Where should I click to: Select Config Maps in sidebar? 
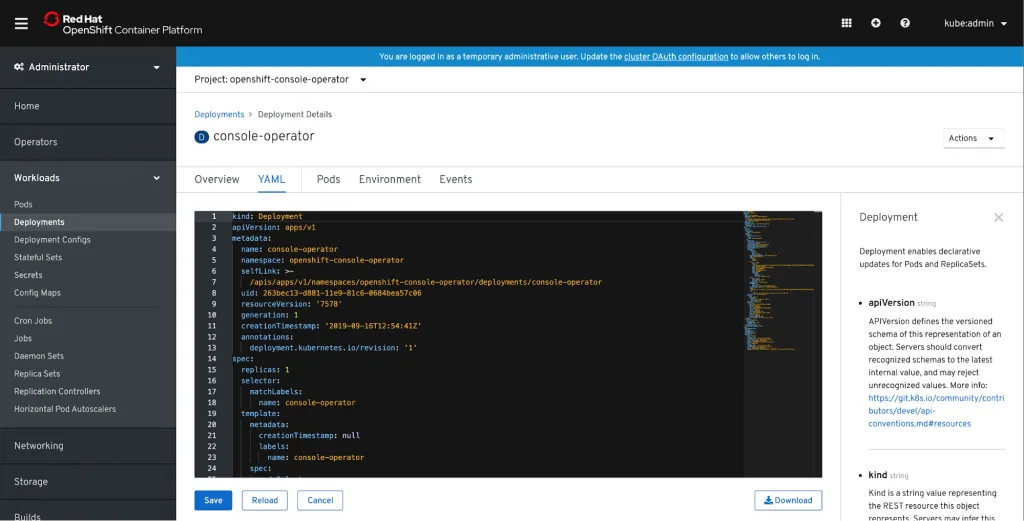(37, 292)
